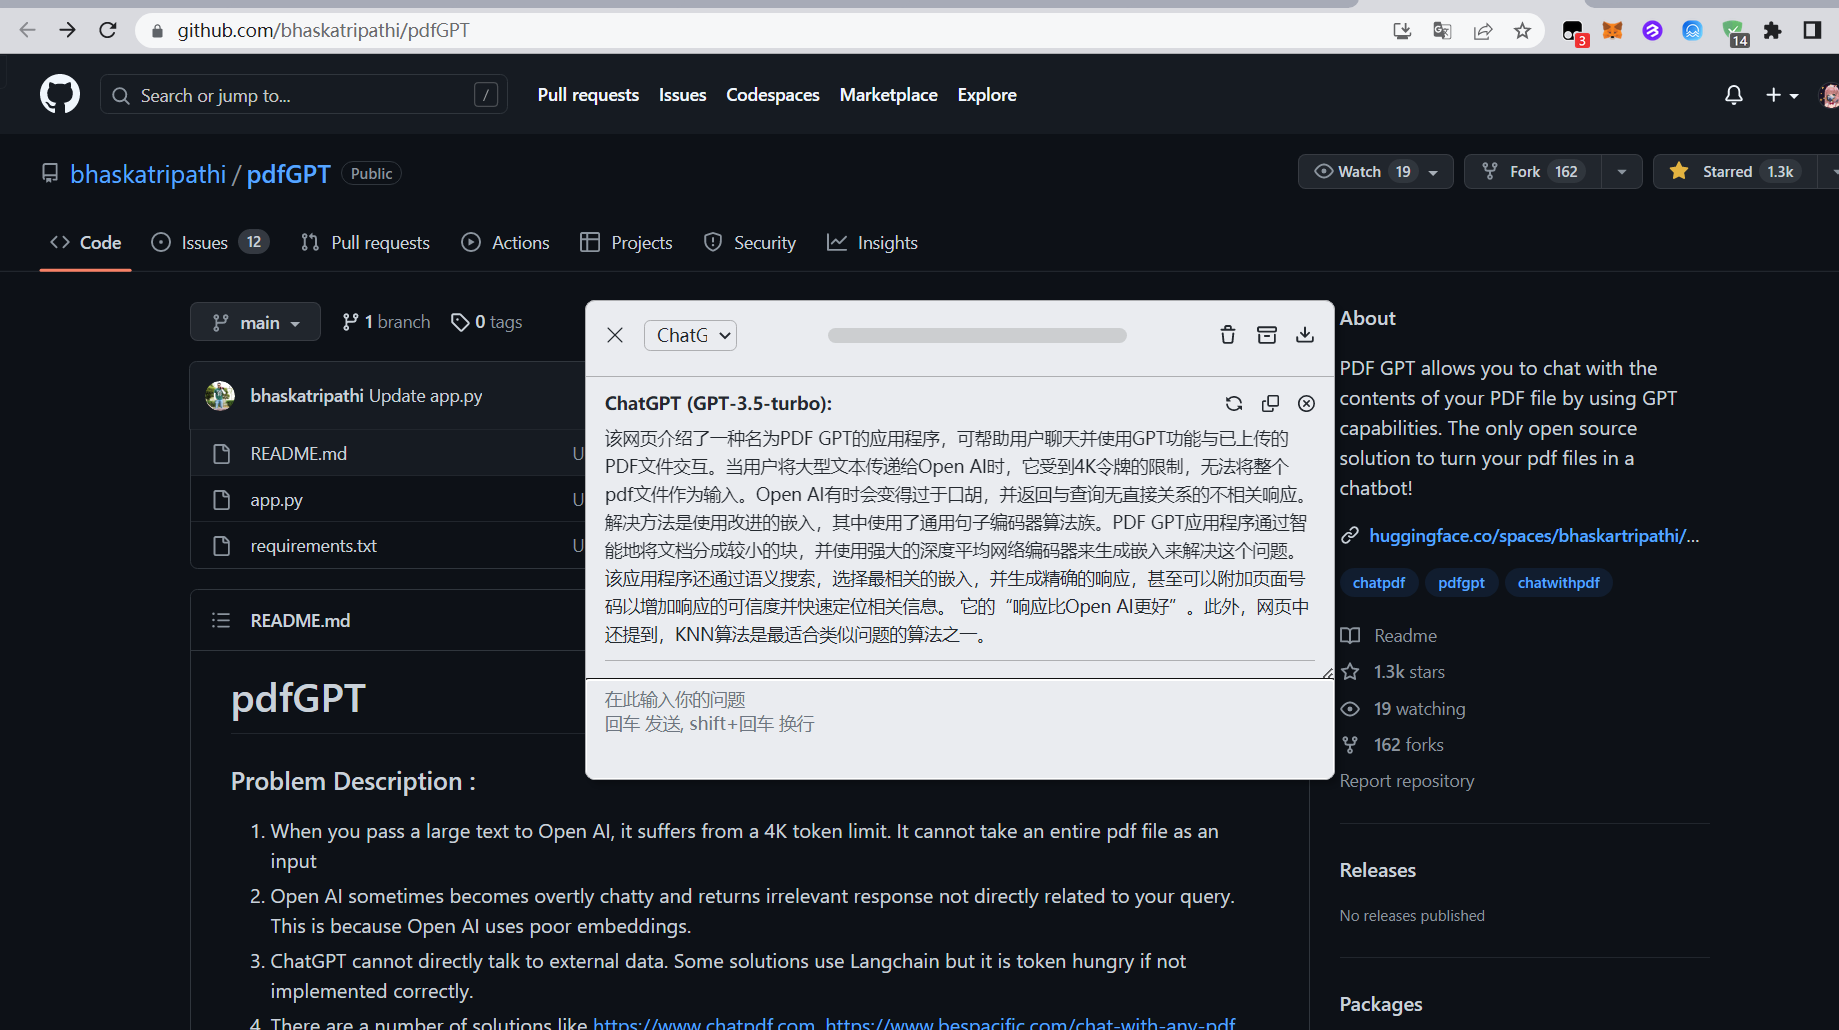1839x1030 pixels.
Task: Click the Fork button
Action: [1532, 172]
